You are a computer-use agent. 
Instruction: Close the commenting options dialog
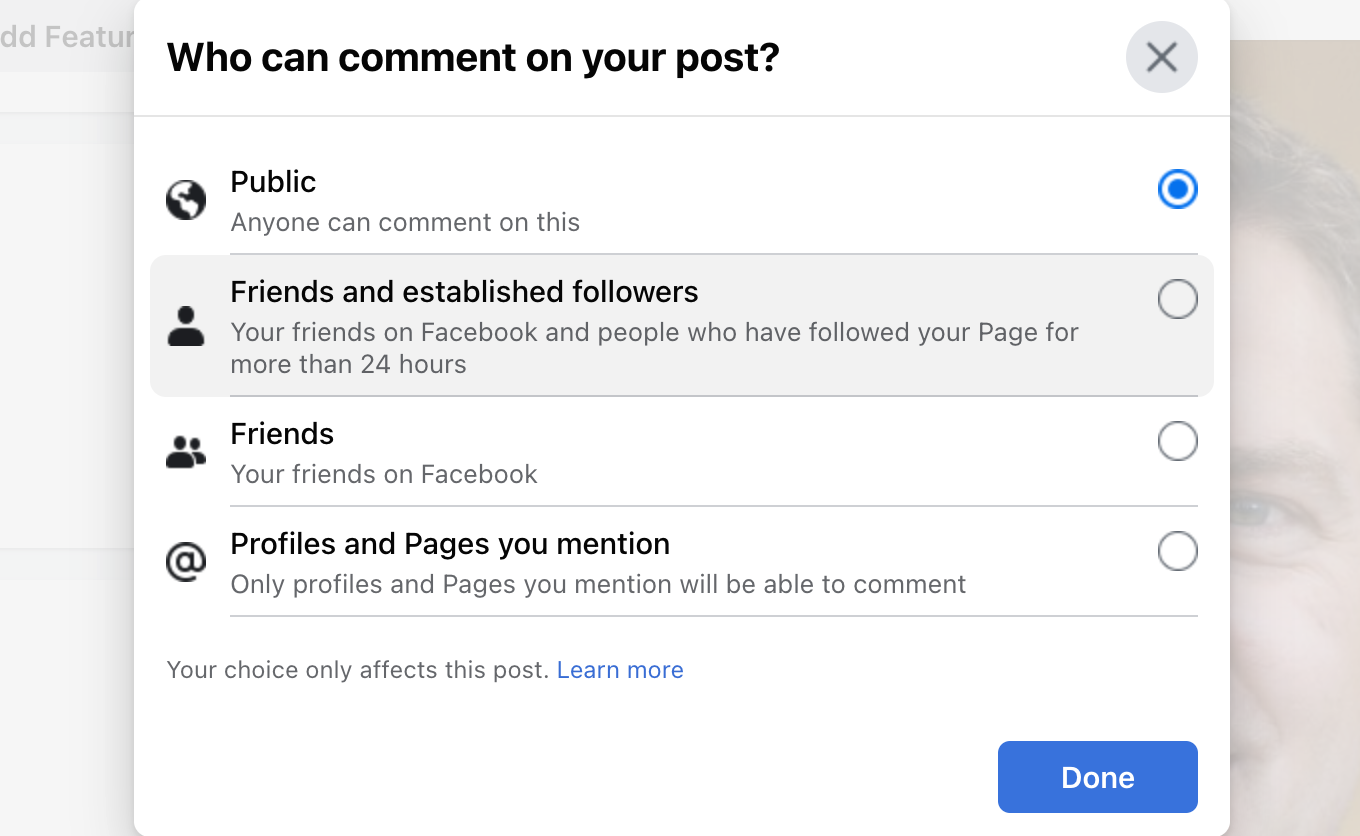1161,57
